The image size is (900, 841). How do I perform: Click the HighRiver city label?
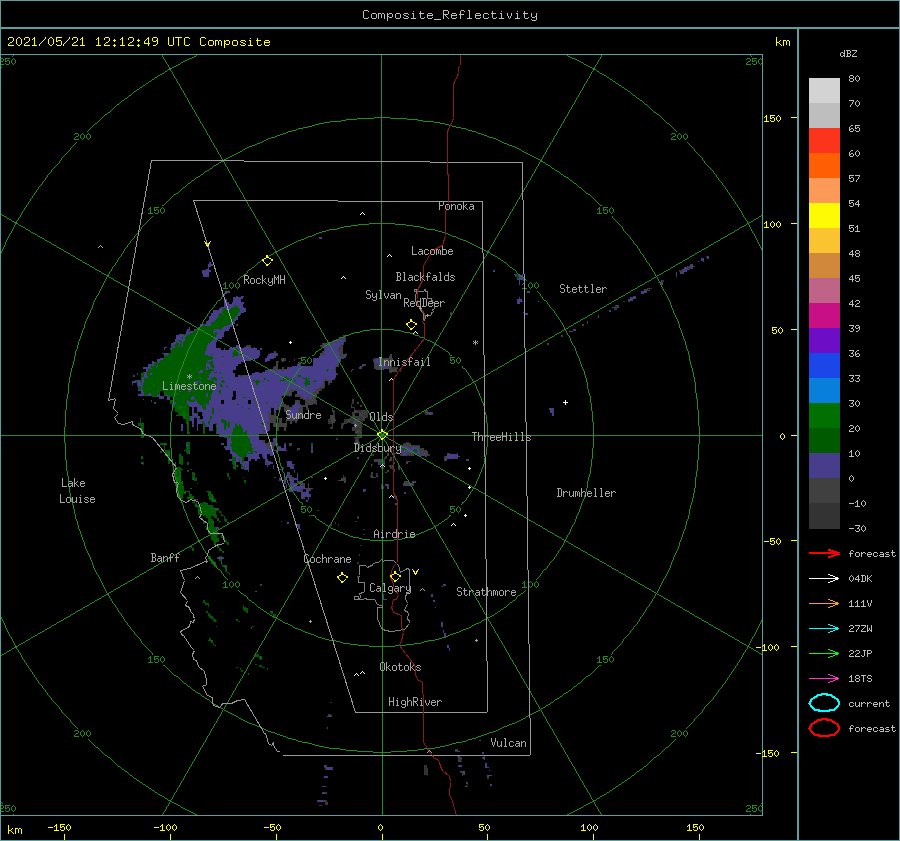(x=415, y=702)
